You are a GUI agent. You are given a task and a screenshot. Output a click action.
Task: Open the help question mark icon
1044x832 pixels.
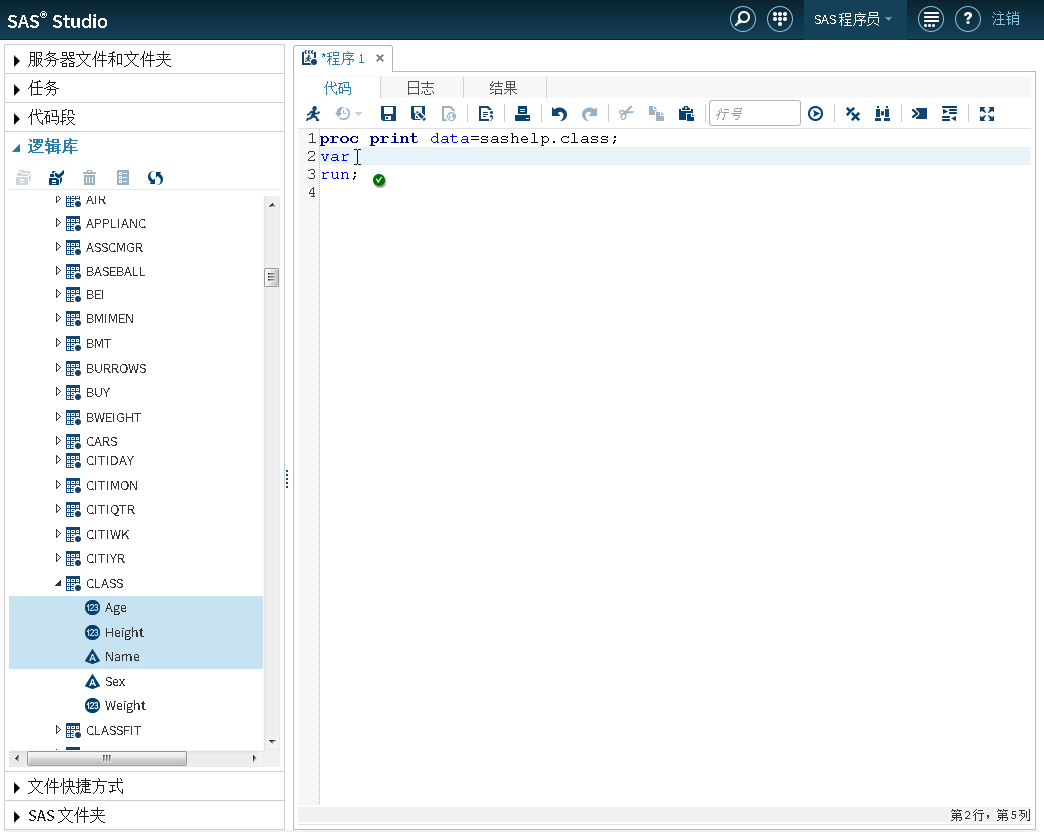pyautogui.click(x=966, y=19)
